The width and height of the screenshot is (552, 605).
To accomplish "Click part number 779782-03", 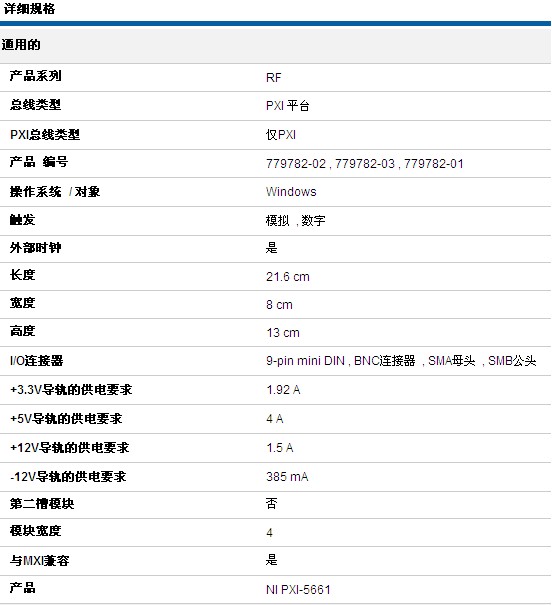I will (365, 164).
